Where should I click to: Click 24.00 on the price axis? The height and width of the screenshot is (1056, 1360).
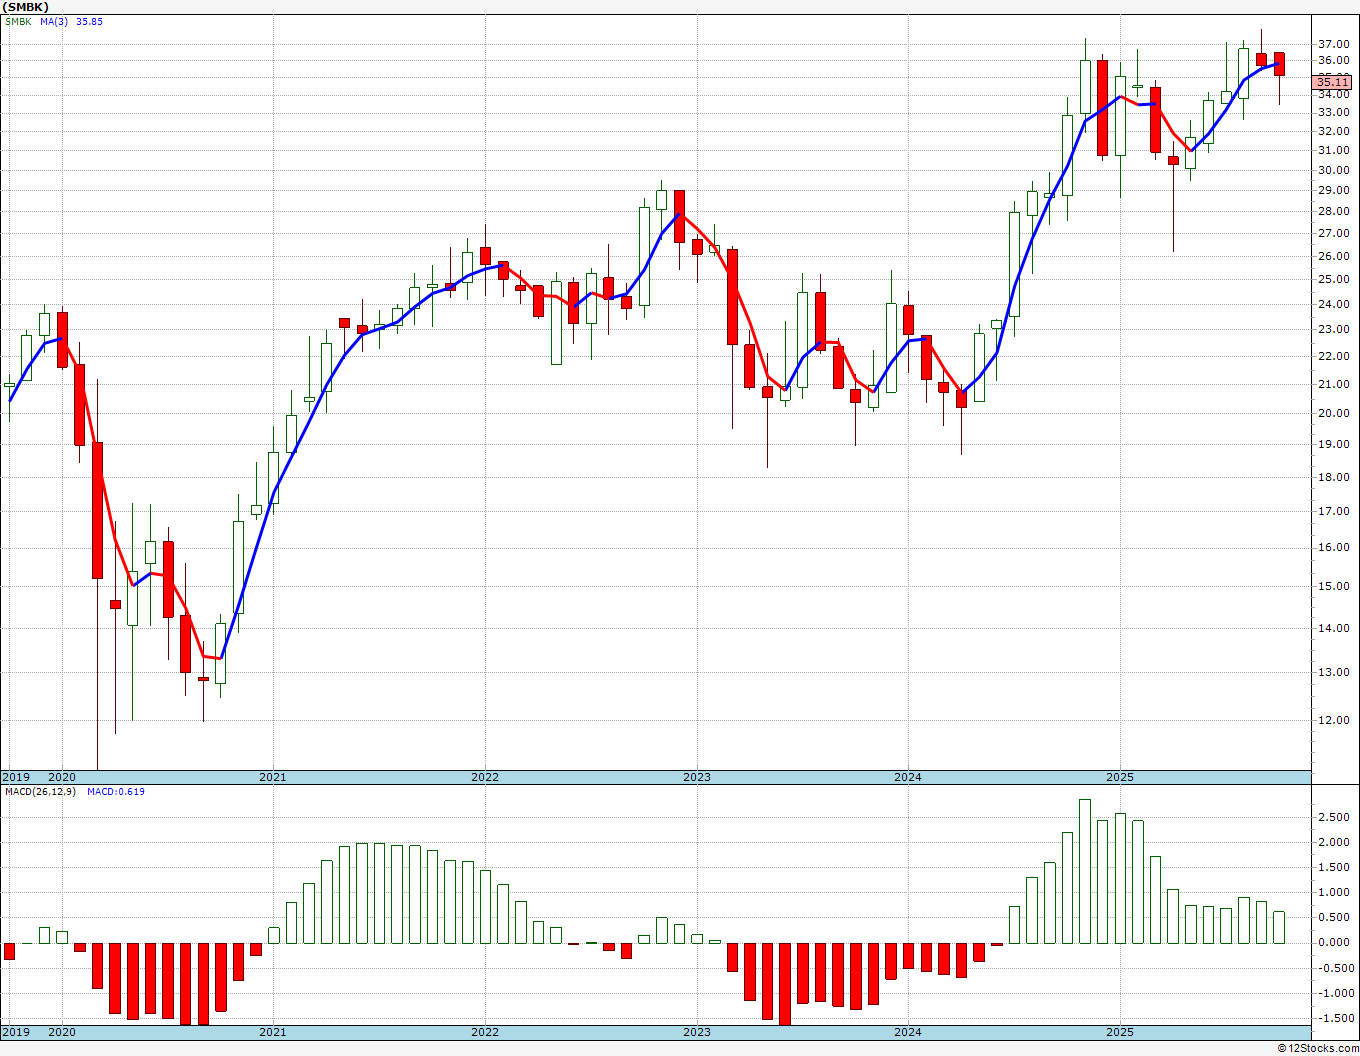(x=1334, y=304)
